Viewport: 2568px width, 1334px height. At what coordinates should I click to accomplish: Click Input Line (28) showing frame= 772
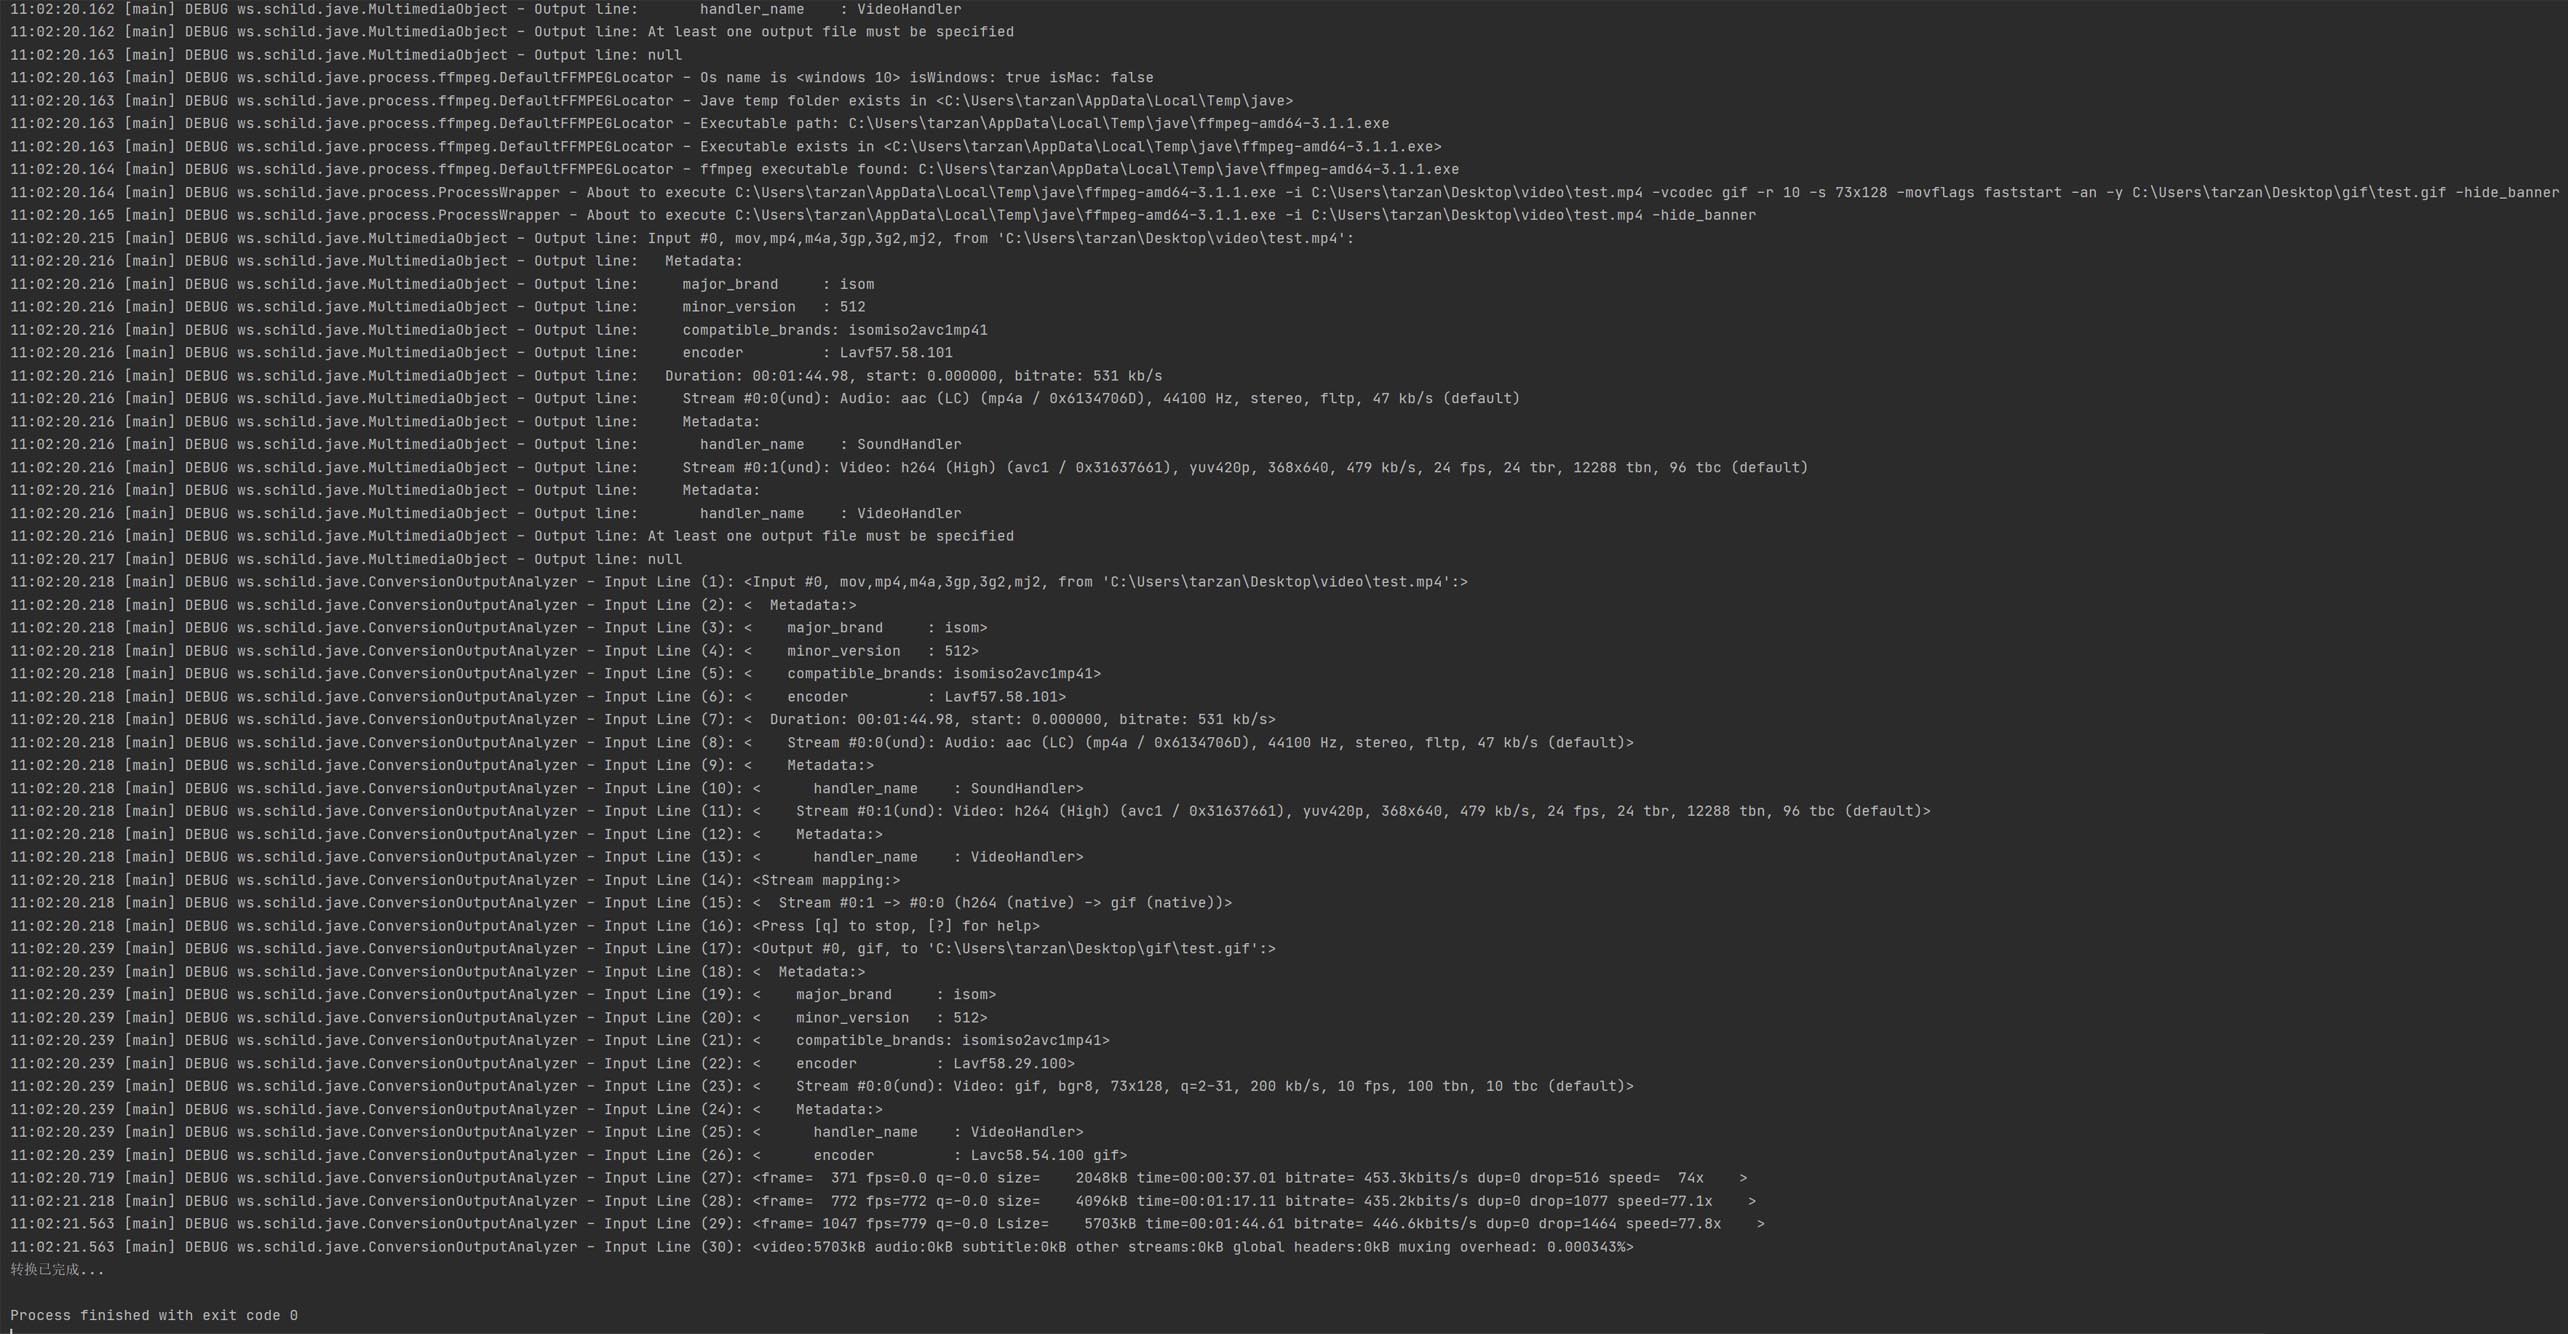pos(1249,1201)
